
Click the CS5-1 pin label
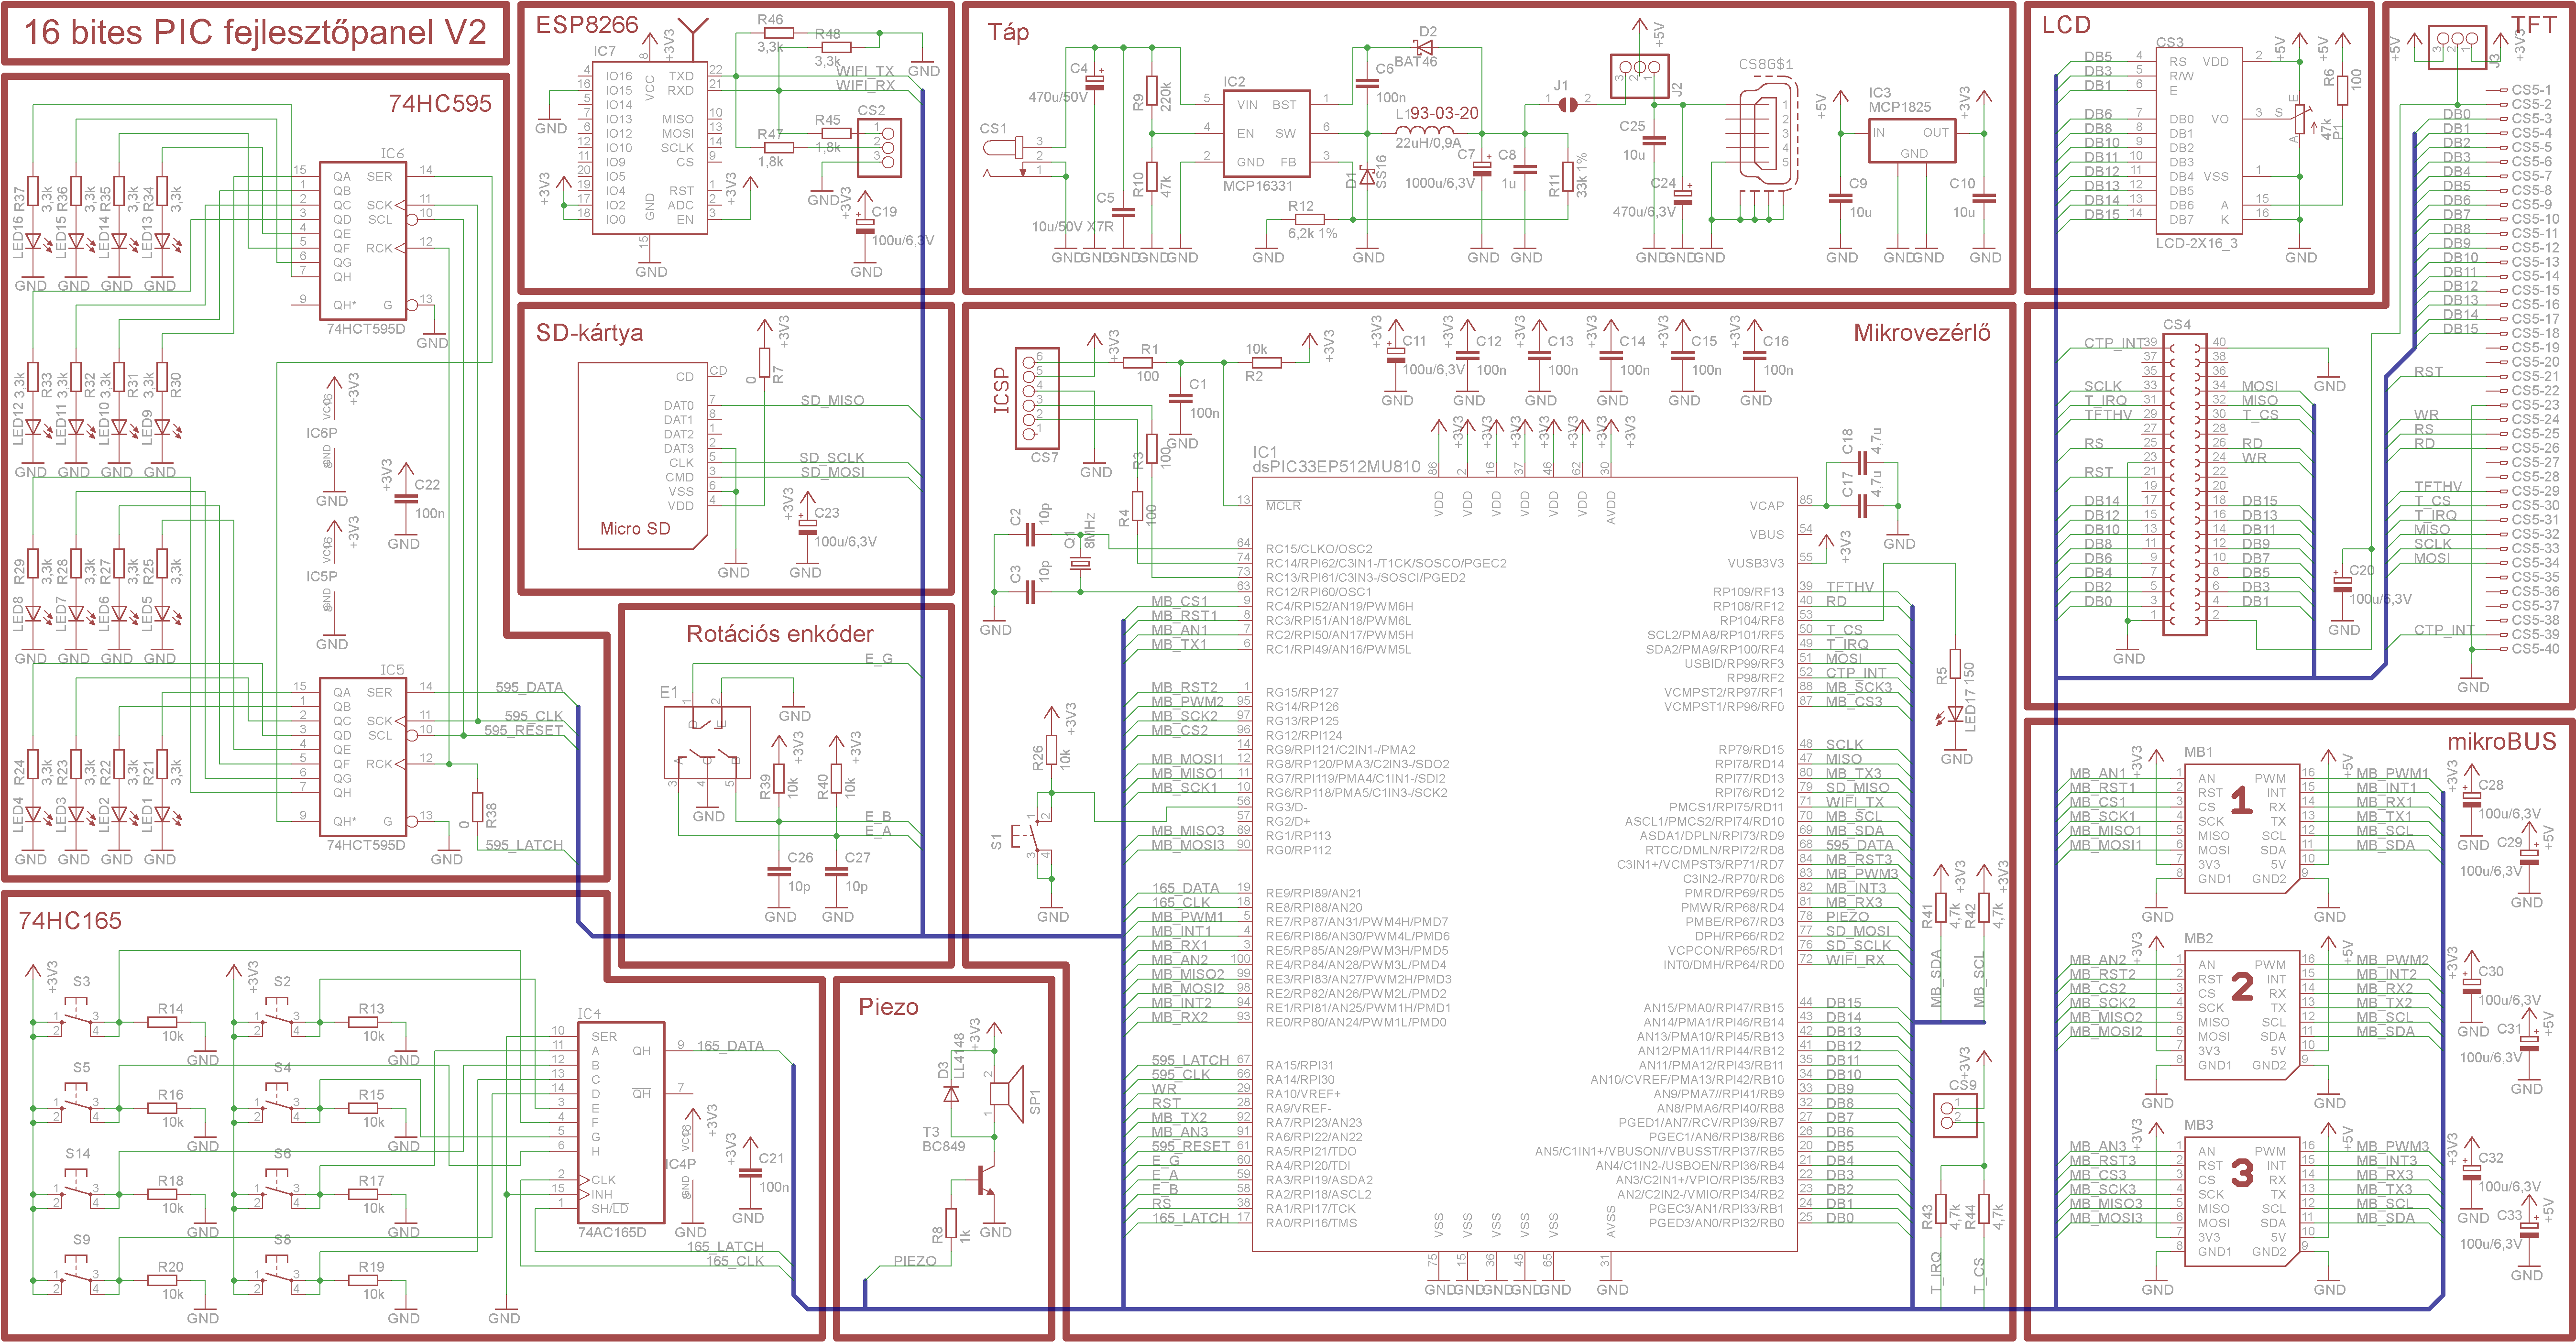pyautogui.click(x=2531, y=90)
